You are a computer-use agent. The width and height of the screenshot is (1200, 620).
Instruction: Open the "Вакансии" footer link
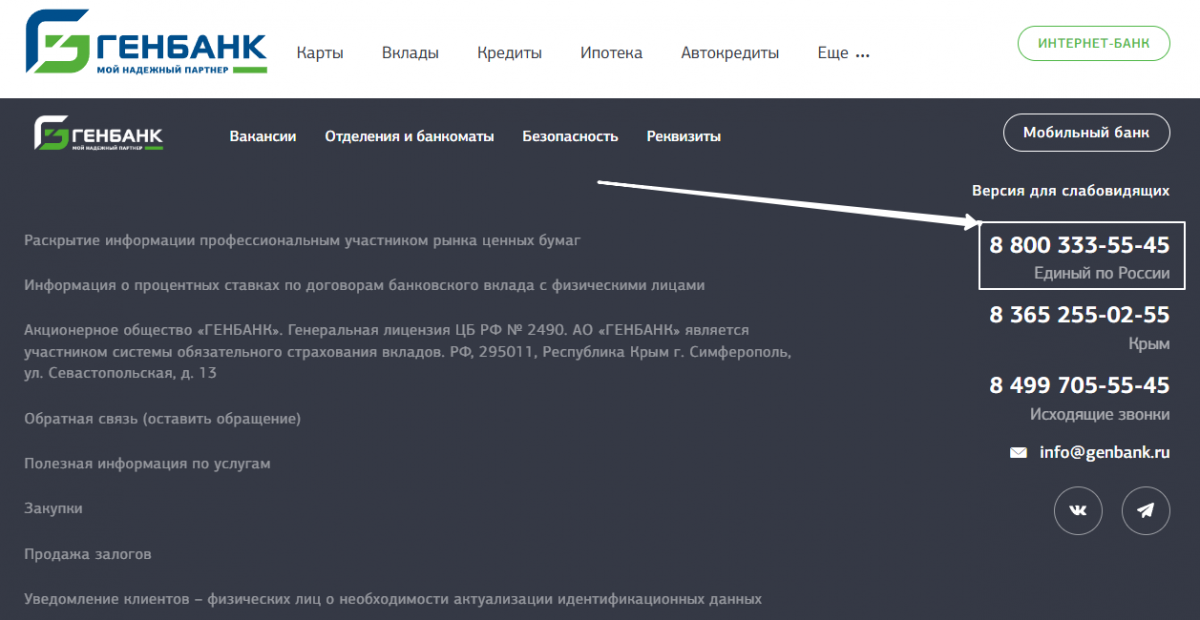pos(262,136)
